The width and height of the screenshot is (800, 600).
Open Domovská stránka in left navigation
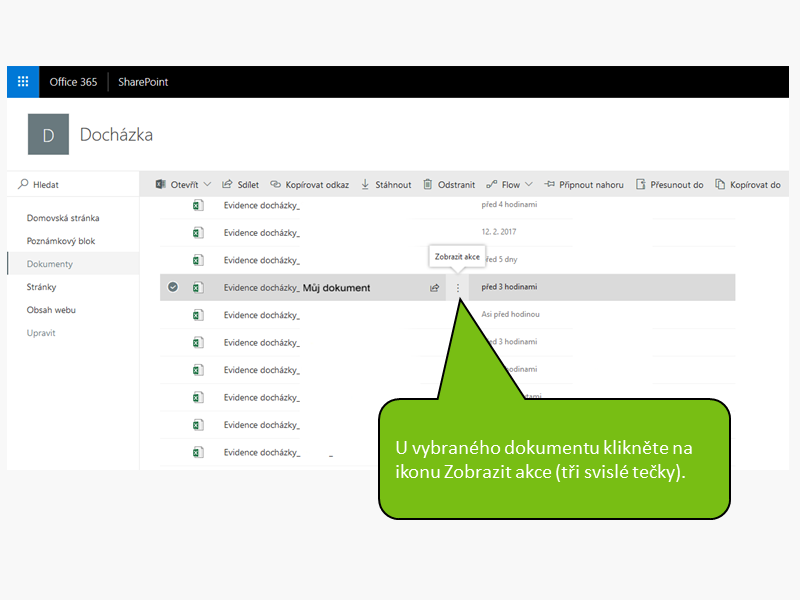click(x=63, y=218)
